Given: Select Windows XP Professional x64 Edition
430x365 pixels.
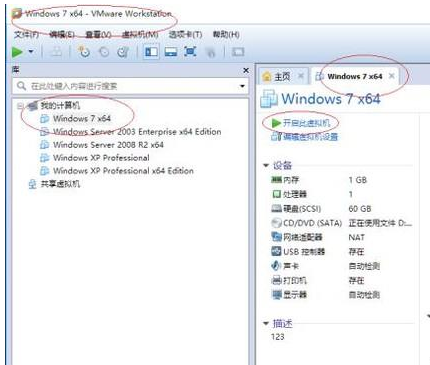Looking at the screenshot, I should tap(123, 171).
